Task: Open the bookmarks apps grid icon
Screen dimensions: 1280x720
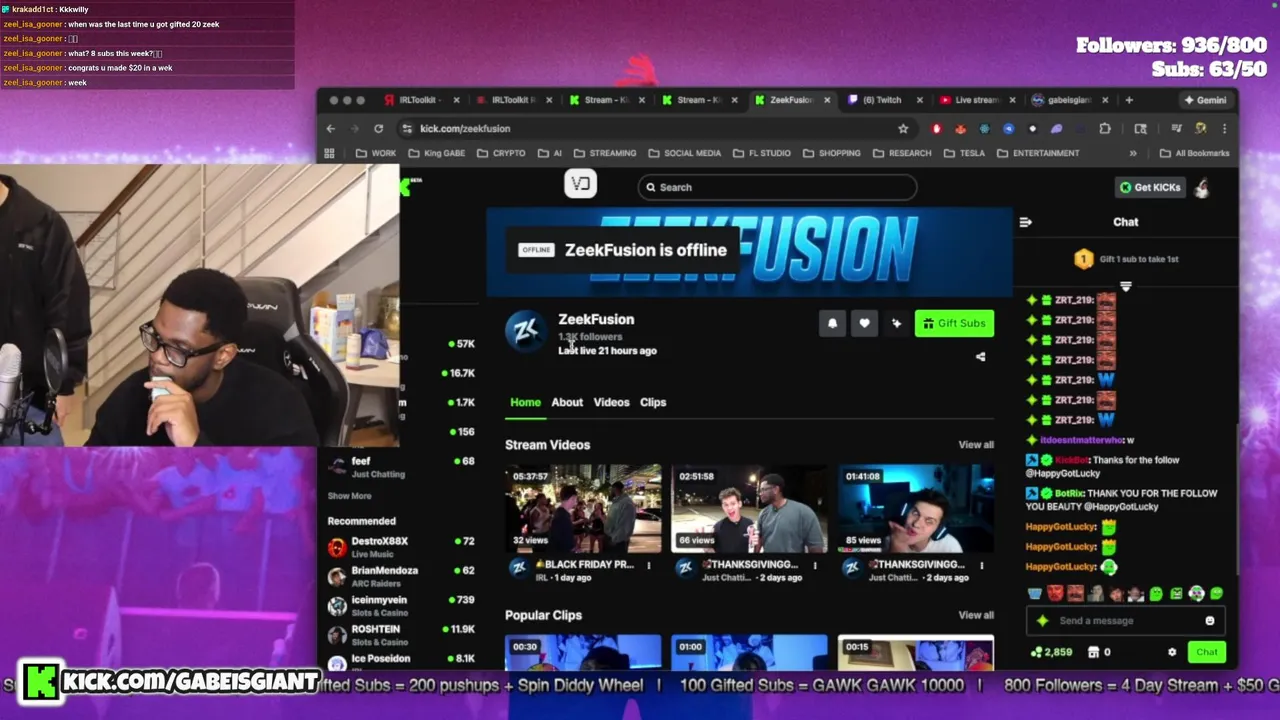Action: [x=329, y=153]
